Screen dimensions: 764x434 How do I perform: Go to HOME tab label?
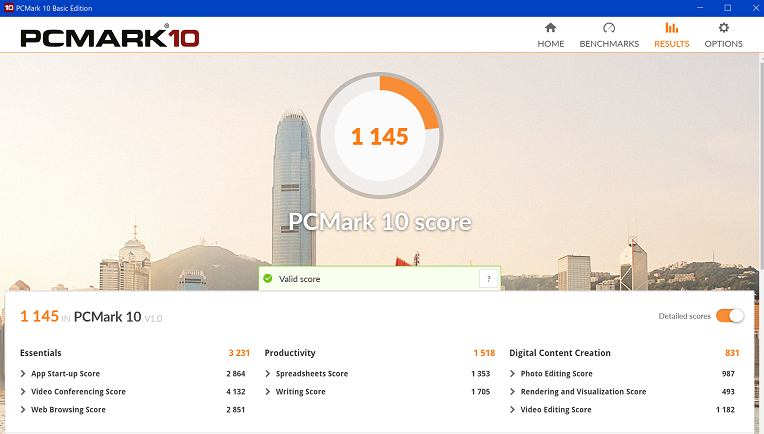click(x=551, y=44)
